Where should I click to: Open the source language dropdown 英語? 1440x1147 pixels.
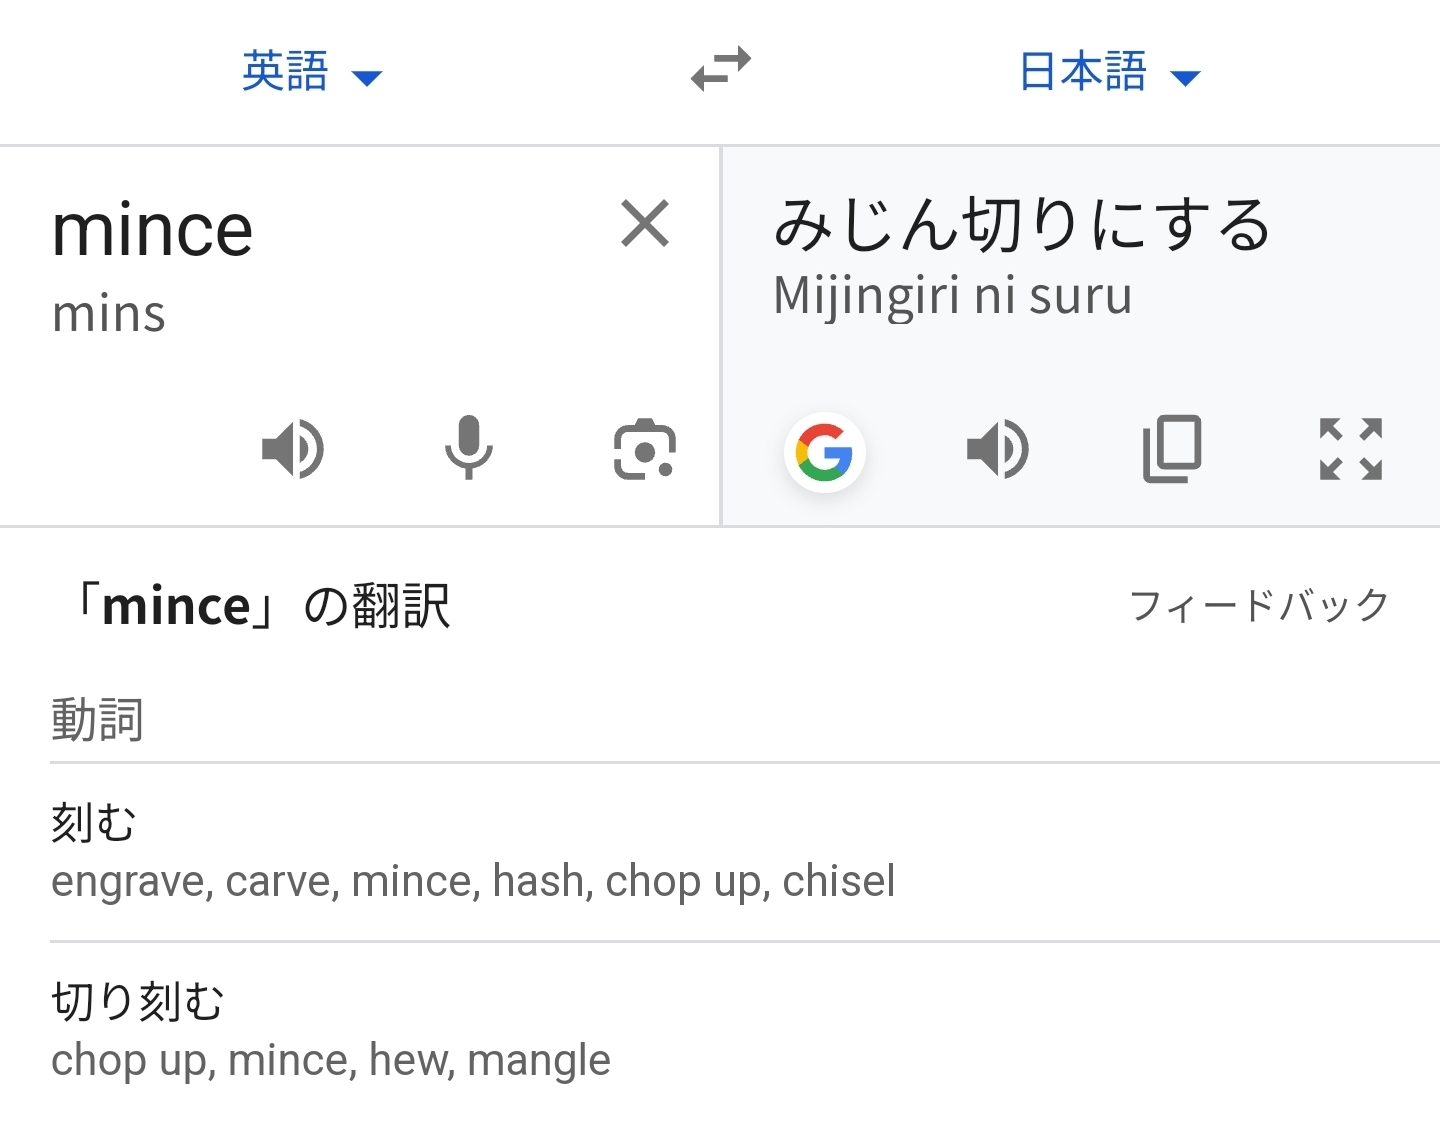(286, 72)
